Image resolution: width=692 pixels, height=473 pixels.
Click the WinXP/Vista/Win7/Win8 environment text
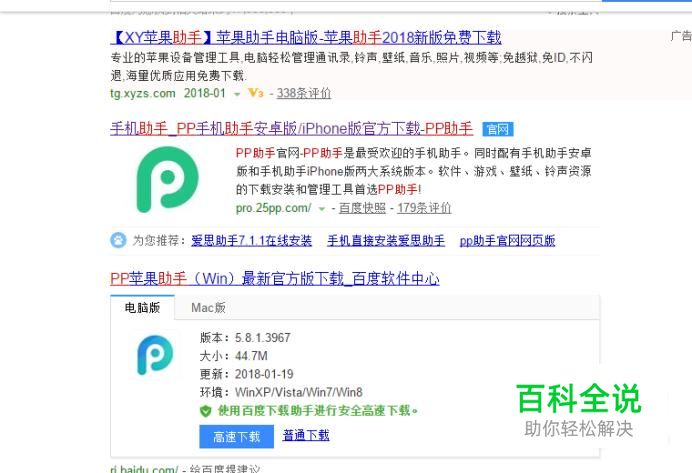298,392
